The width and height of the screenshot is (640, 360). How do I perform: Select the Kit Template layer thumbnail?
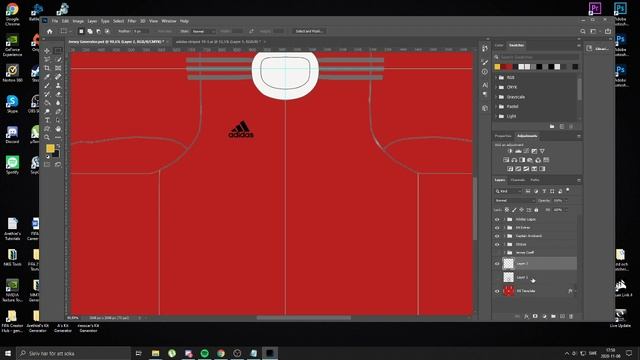[508, 291]
